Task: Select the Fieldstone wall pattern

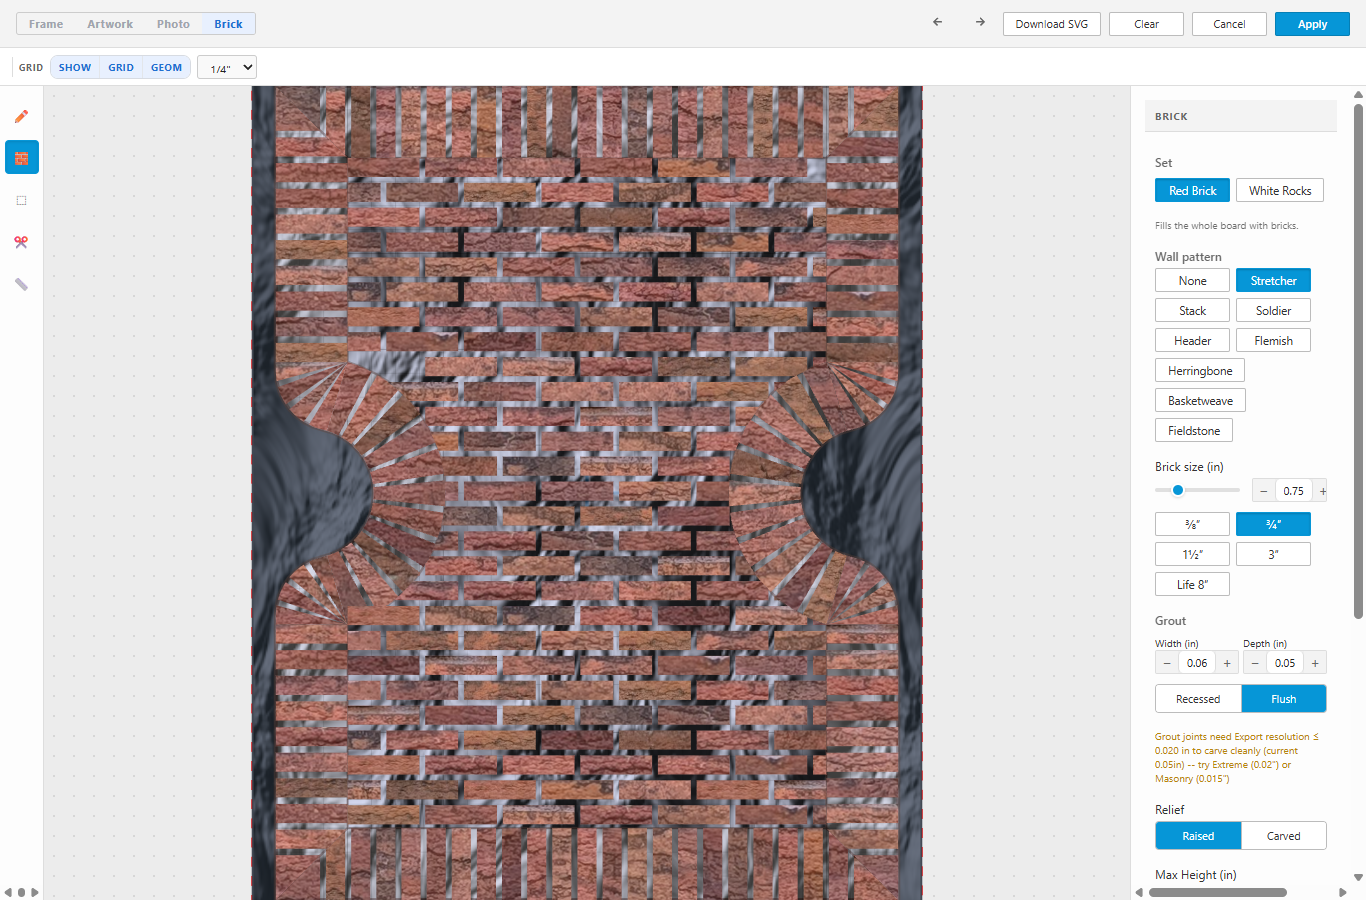Action: click(1194, 430)
